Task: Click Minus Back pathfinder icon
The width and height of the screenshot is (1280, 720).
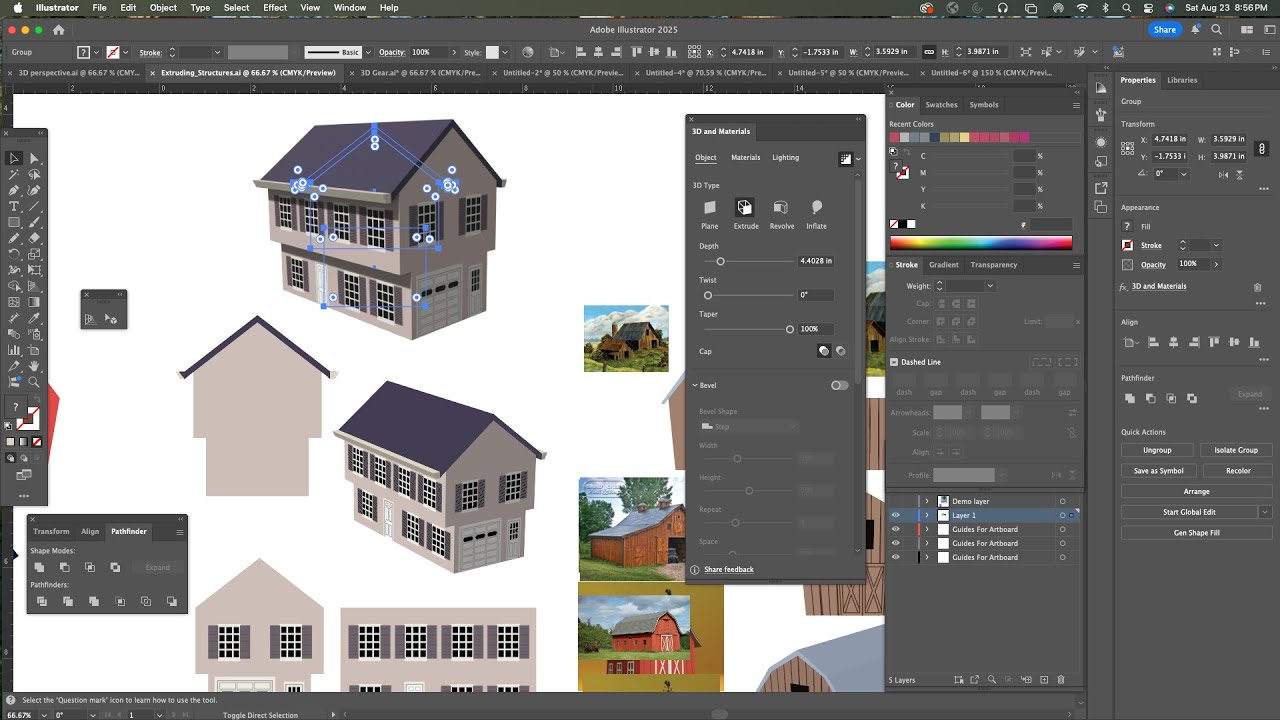Action: 172,601
